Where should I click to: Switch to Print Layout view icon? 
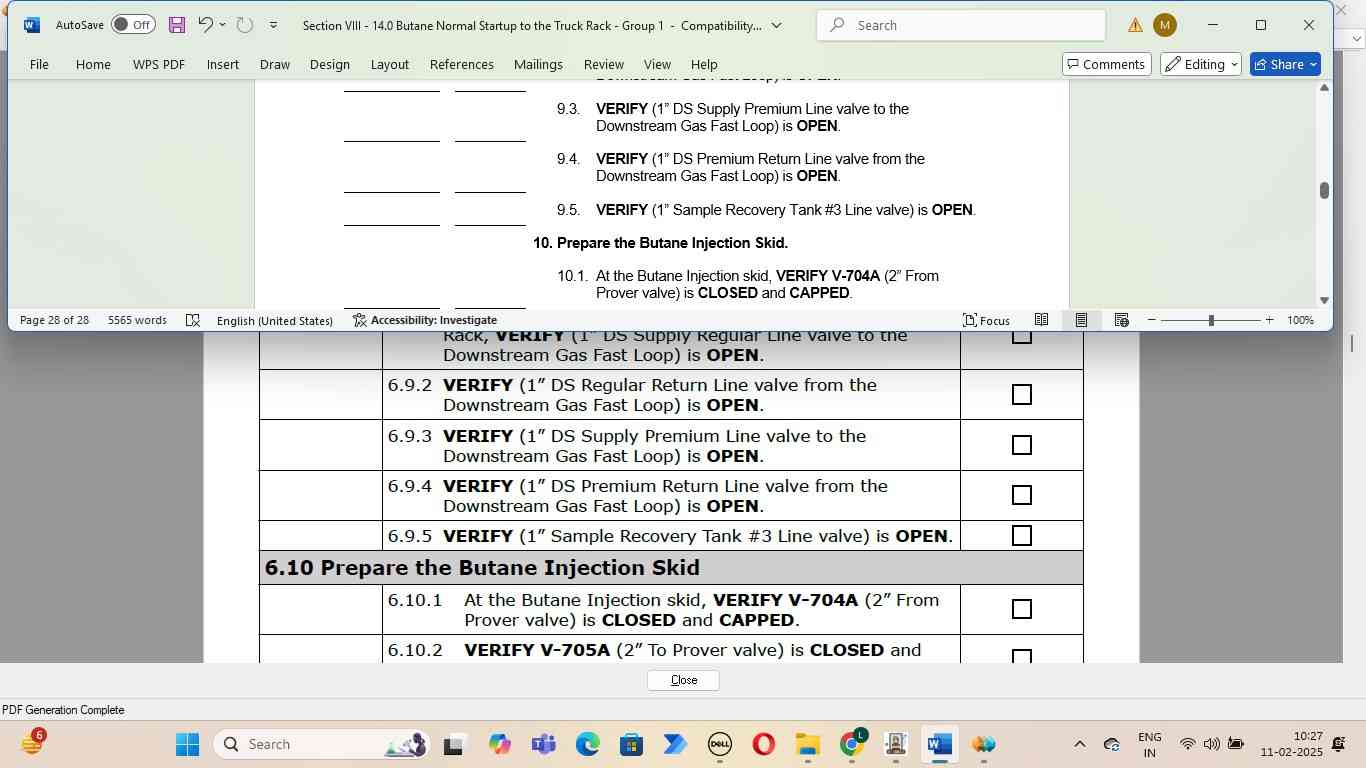[1081, 320]
